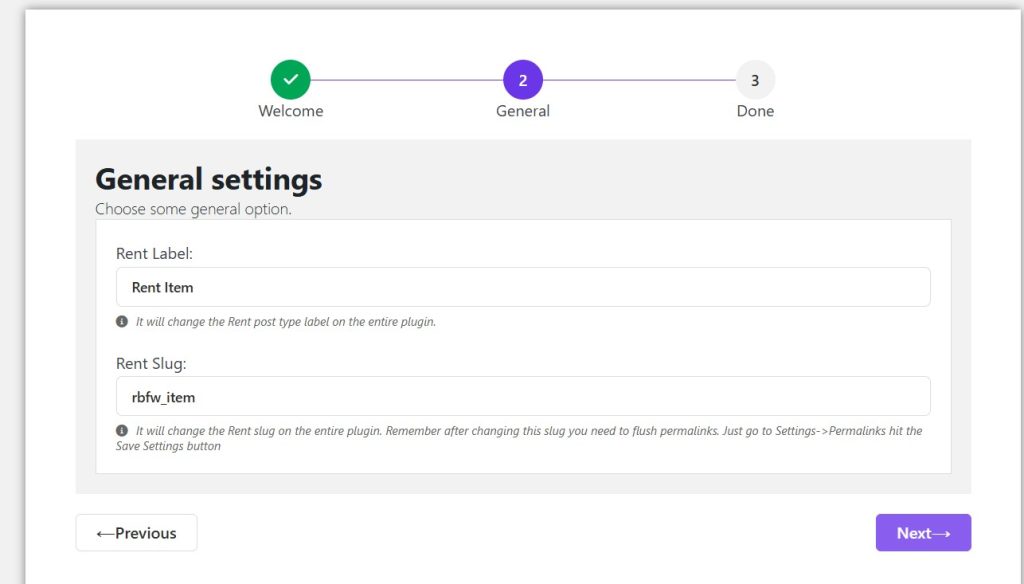Click the "Rent Label:" field label

tap(154, 254)
